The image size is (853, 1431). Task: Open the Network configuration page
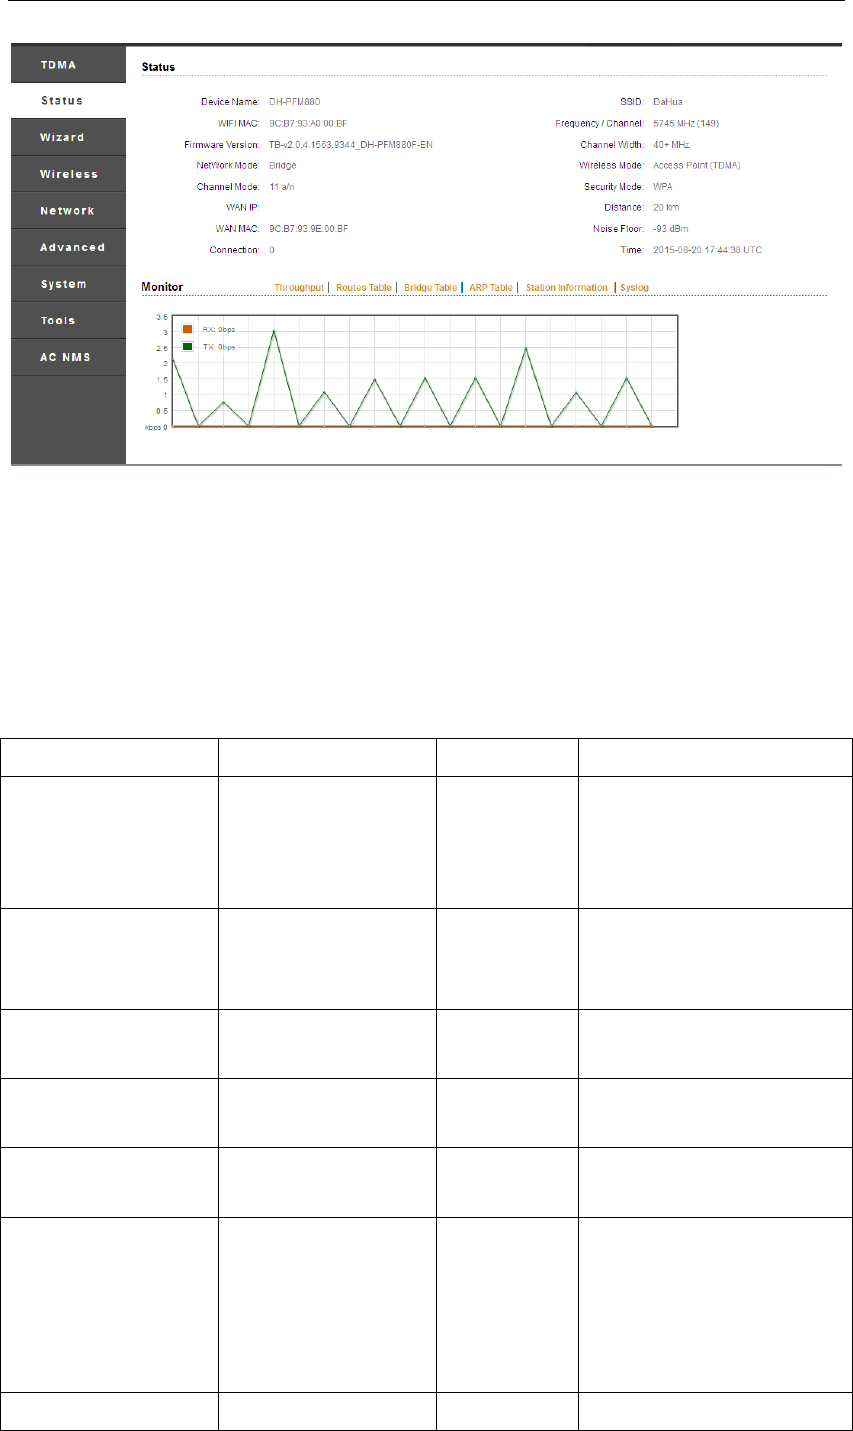67,211
